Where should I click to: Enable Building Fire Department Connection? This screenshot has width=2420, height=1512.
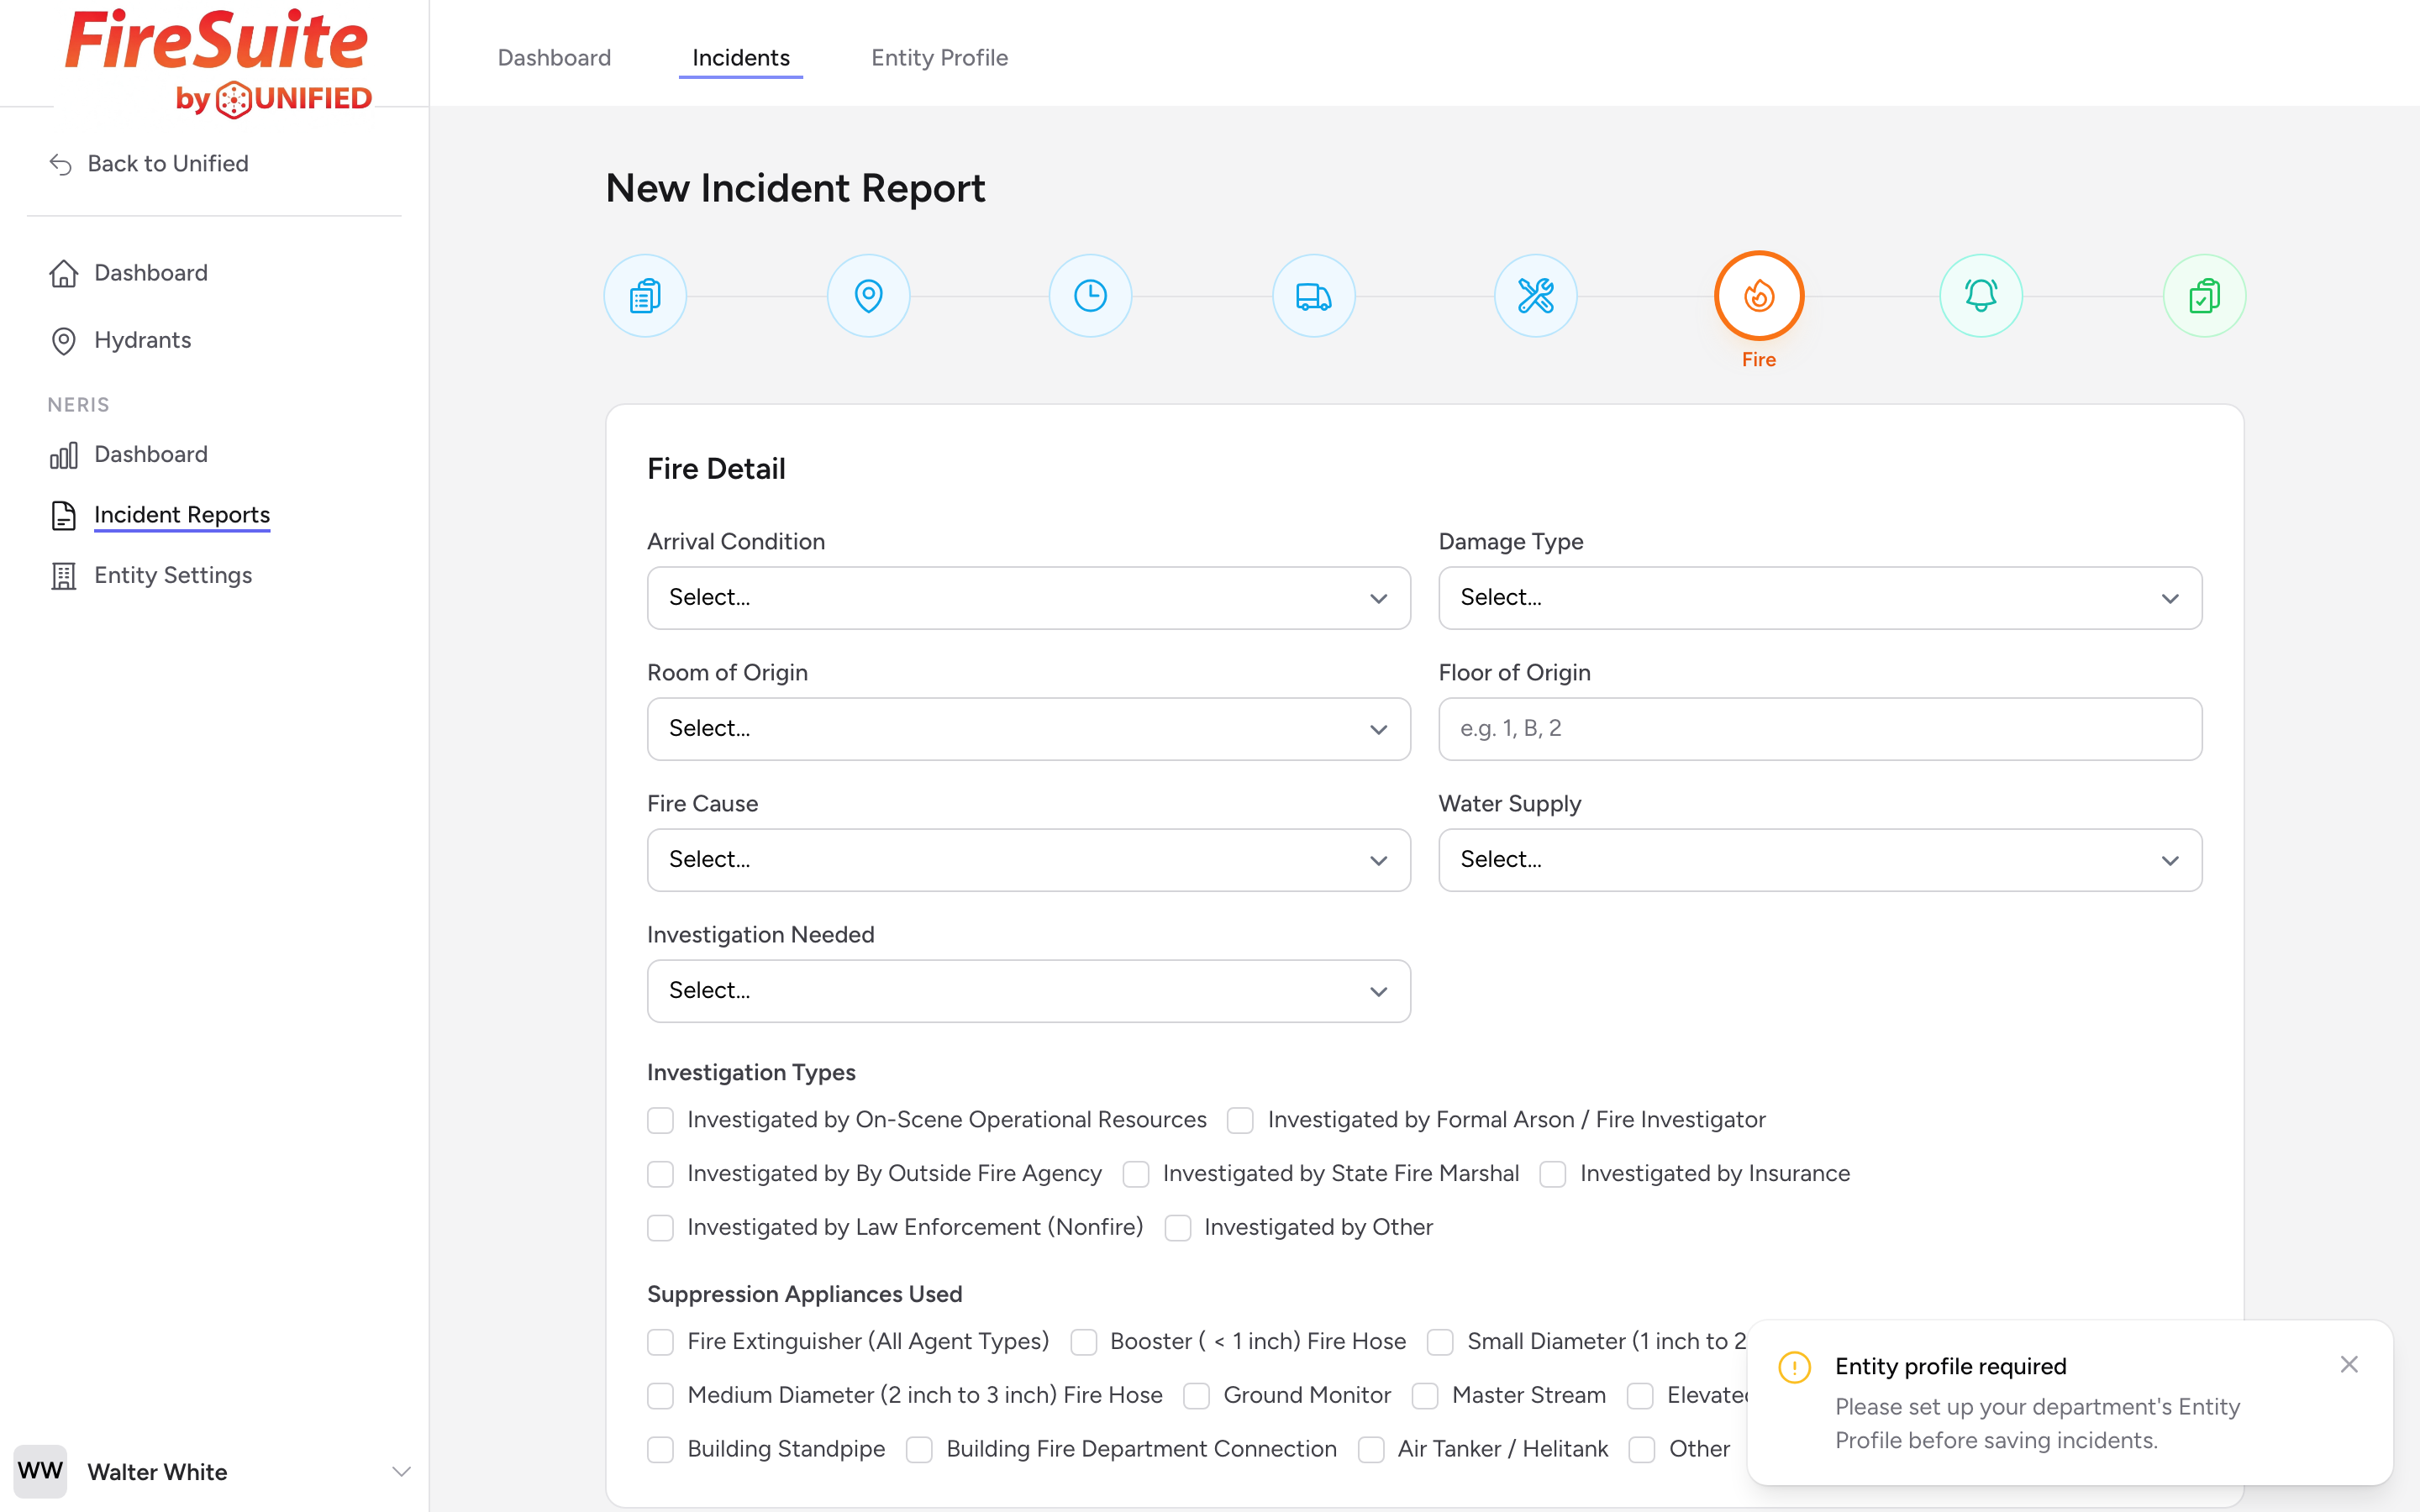[x=919, y=1450]
